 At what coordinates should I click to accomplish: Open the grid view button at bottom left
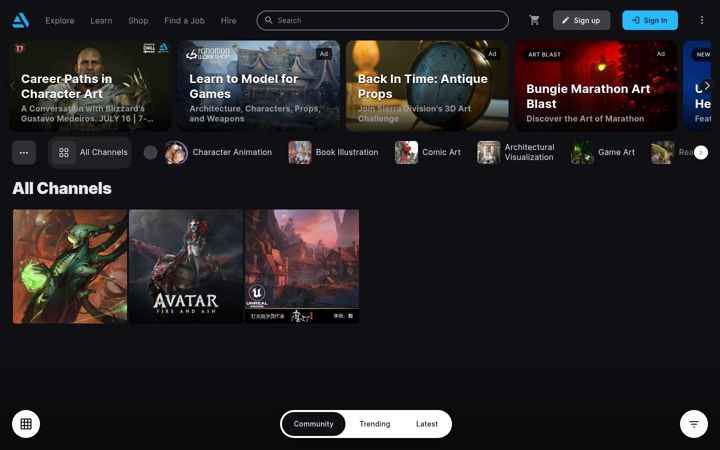pos(26,424)
